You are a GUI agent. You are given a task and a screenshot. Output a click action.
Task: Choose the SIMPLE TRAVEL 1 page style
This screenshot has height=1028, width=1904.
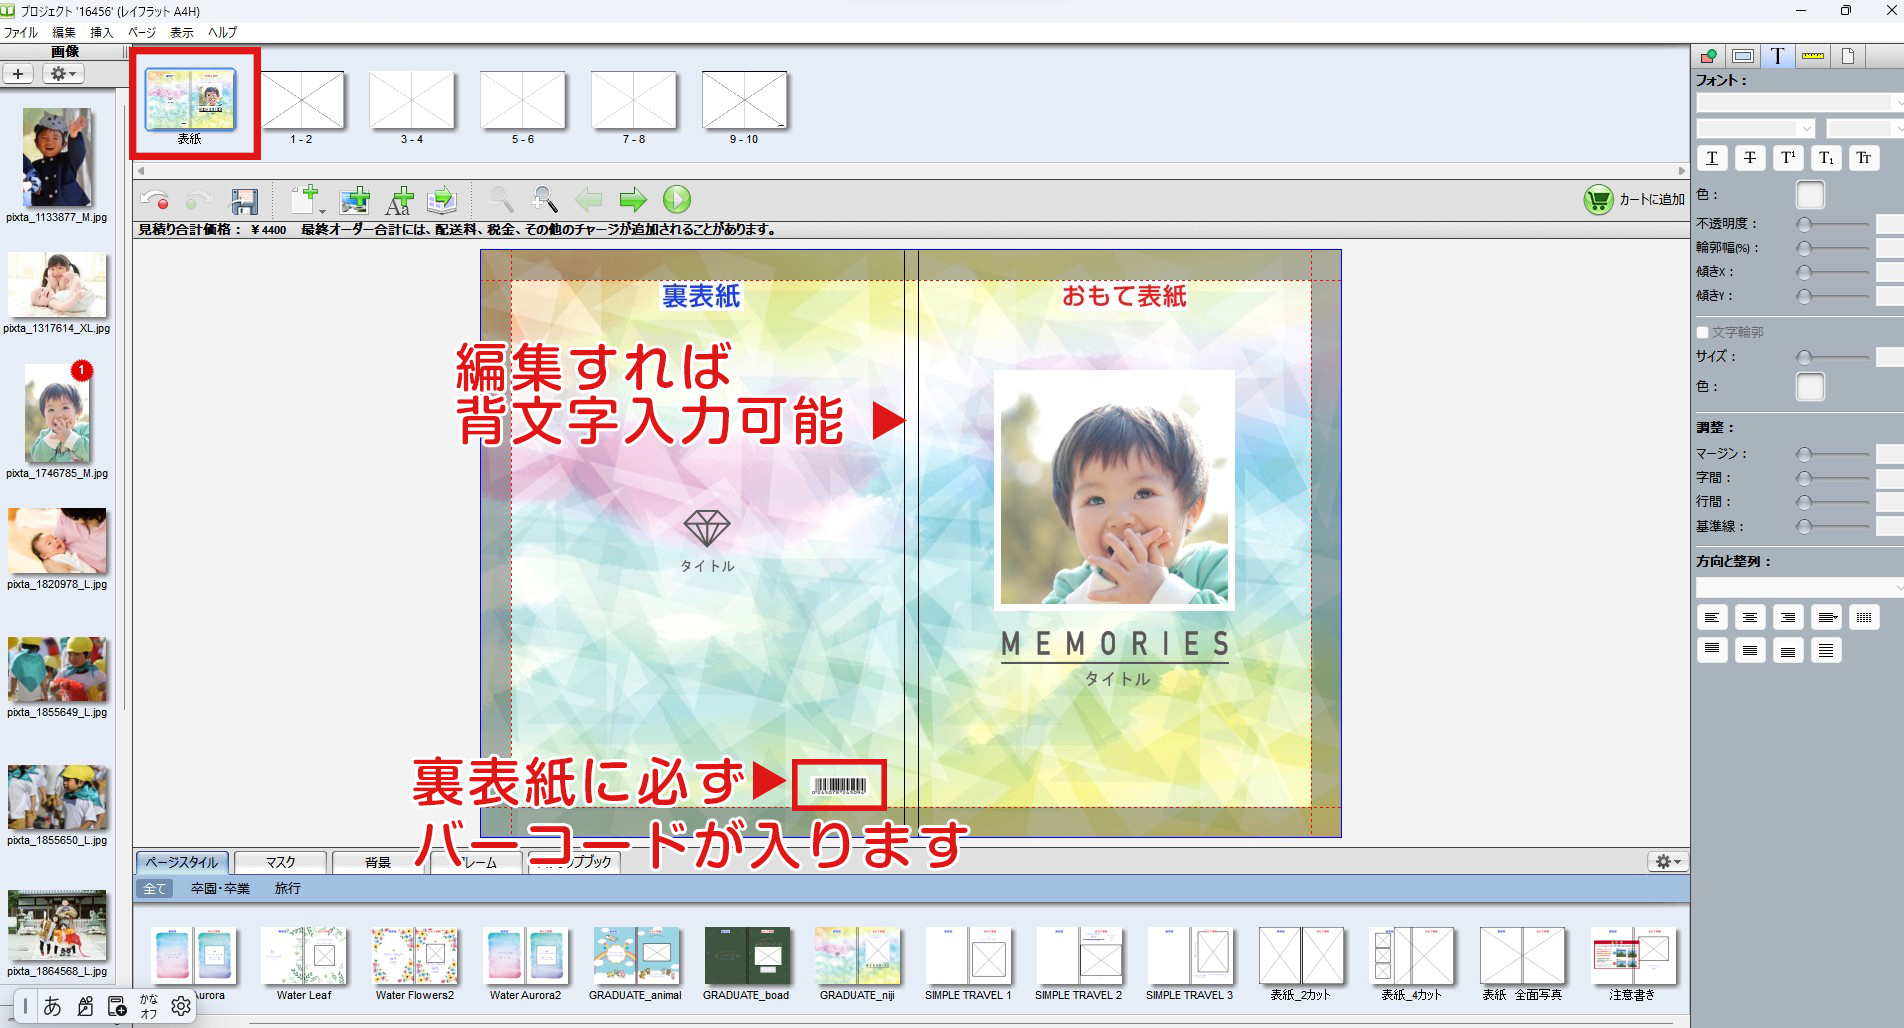pyautogui.click(x=968, y=956)
